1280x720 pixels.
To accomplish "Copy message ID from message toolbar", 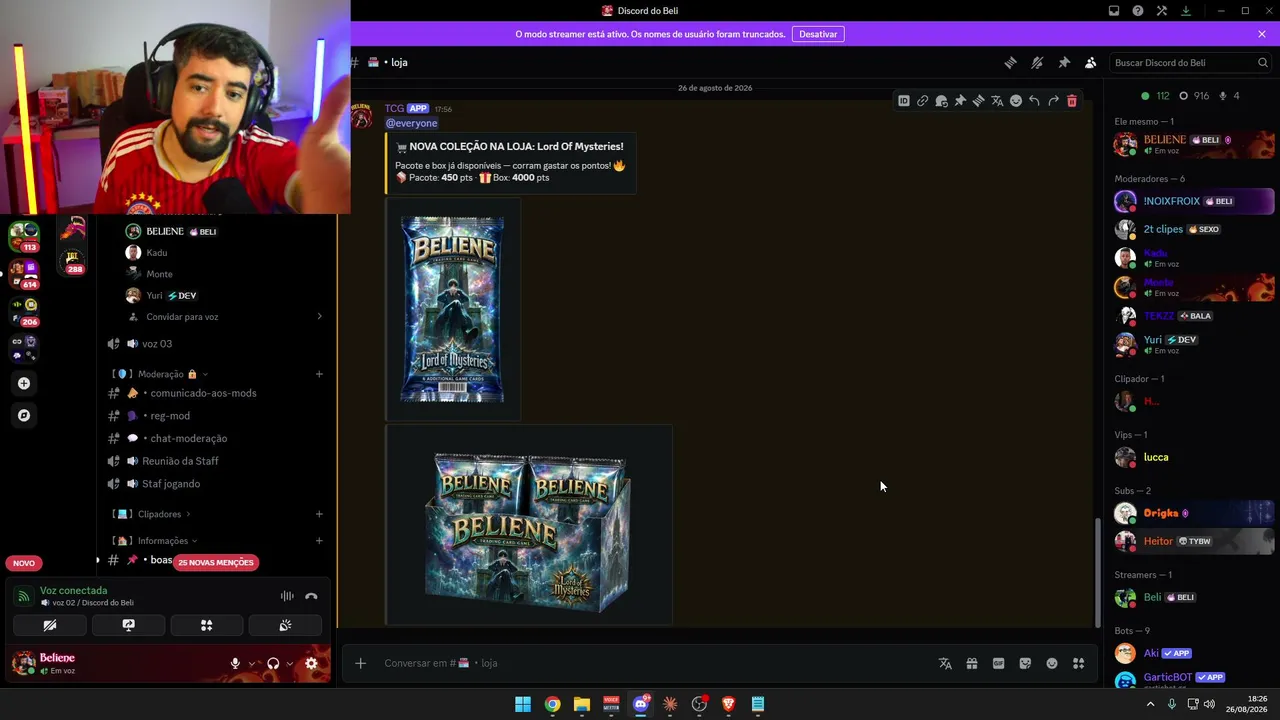I will tap(904, 101).
